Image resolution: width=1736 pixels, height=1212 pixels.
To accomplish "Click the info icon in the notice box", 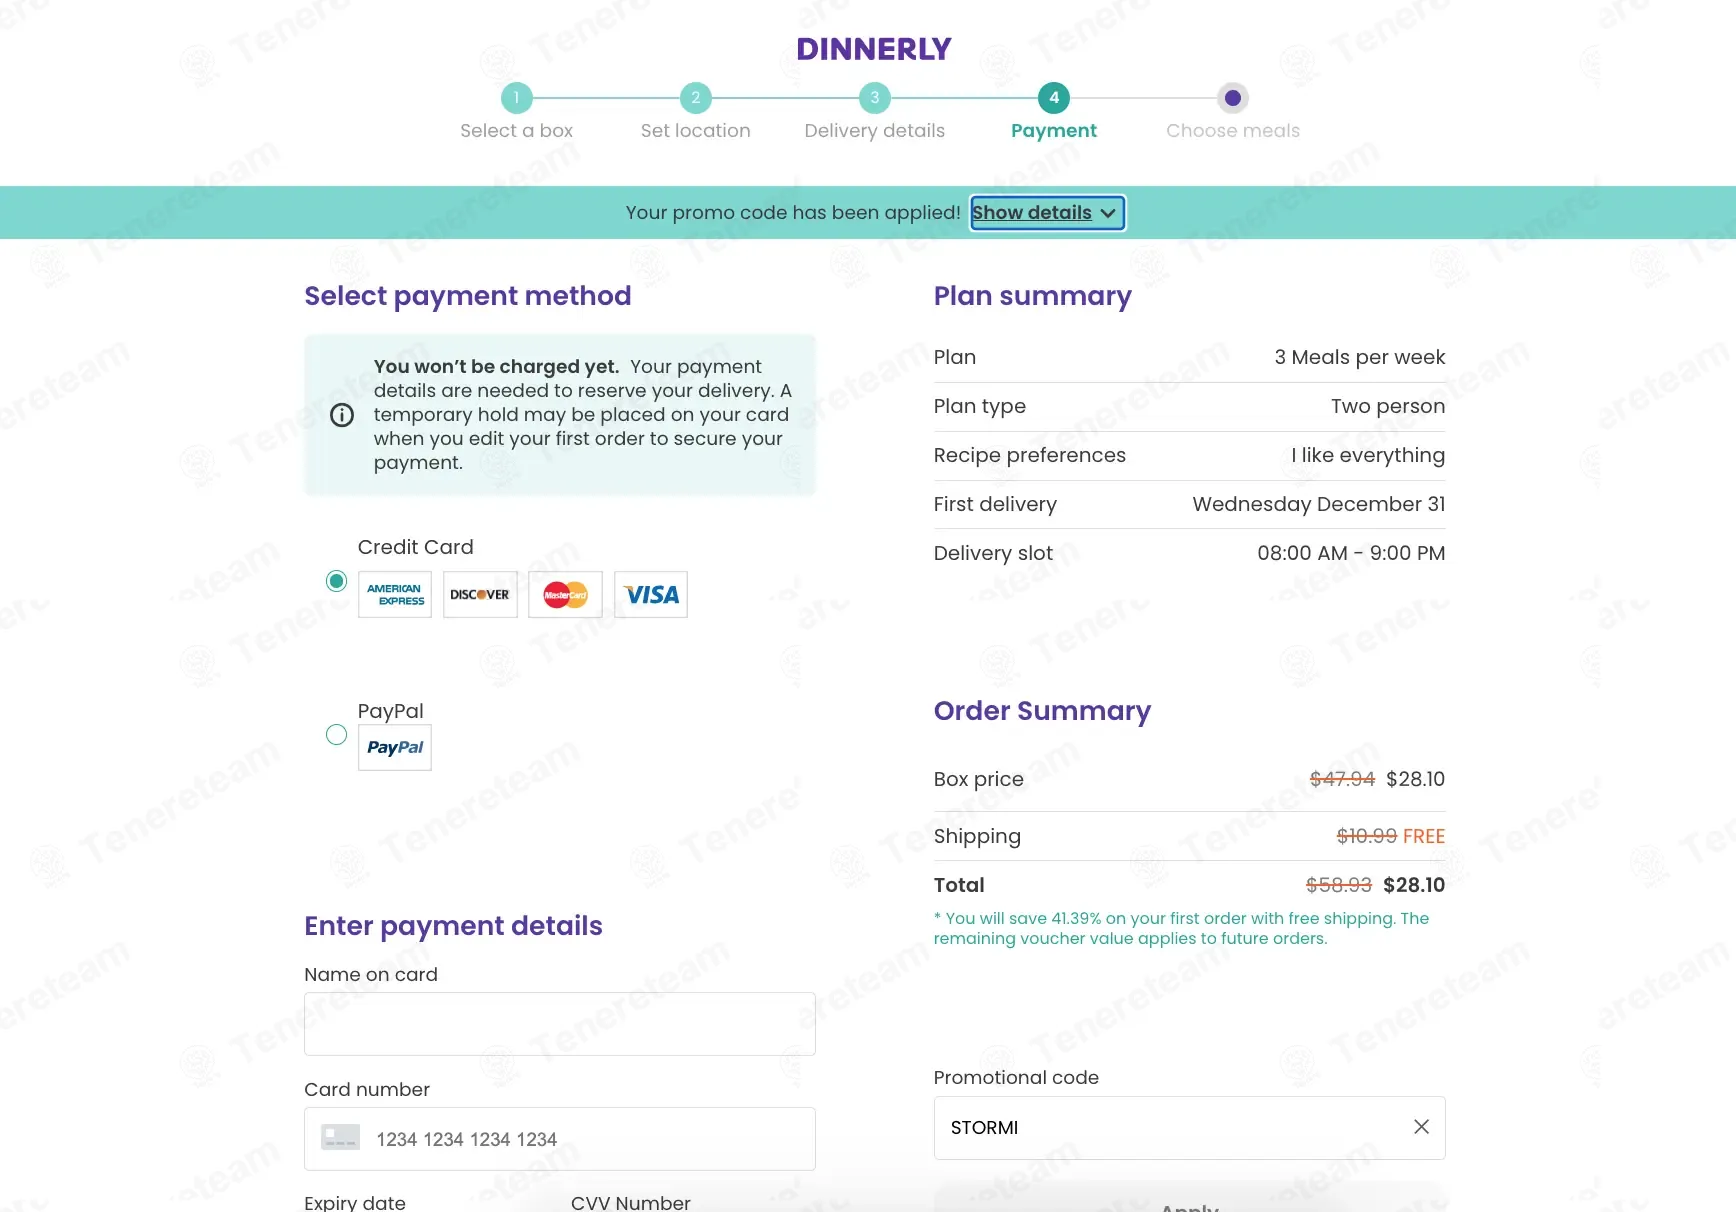I will click(x=342, y=415).
